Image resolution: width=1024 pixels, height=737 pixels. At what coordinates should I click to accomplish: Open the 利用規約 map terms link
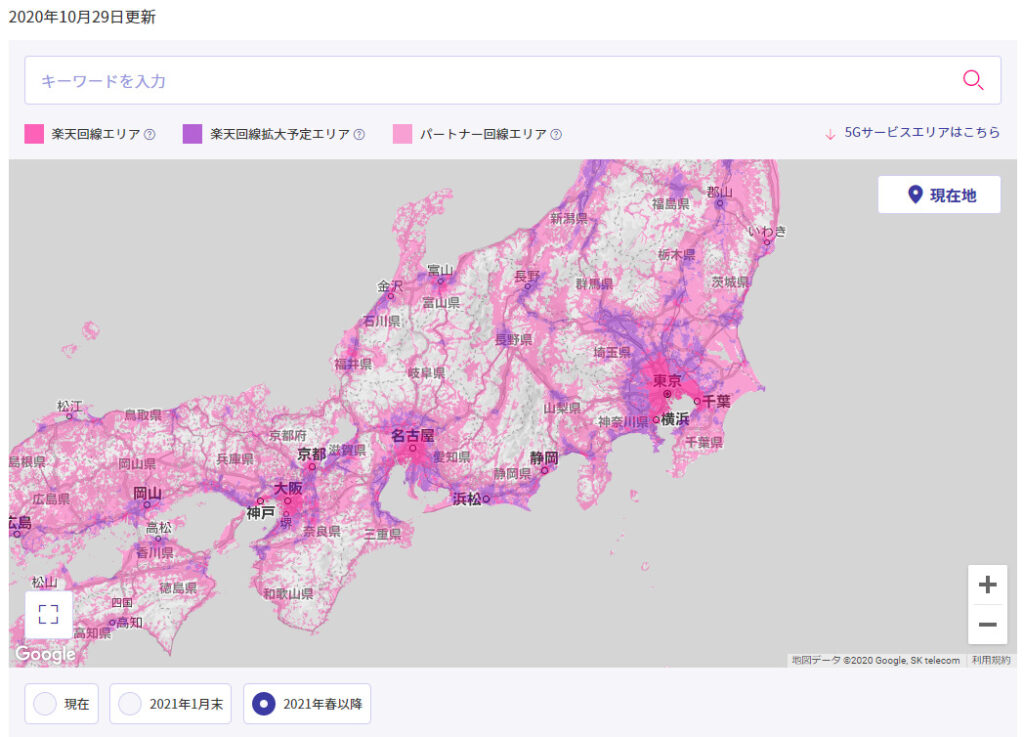click(991, 660)
